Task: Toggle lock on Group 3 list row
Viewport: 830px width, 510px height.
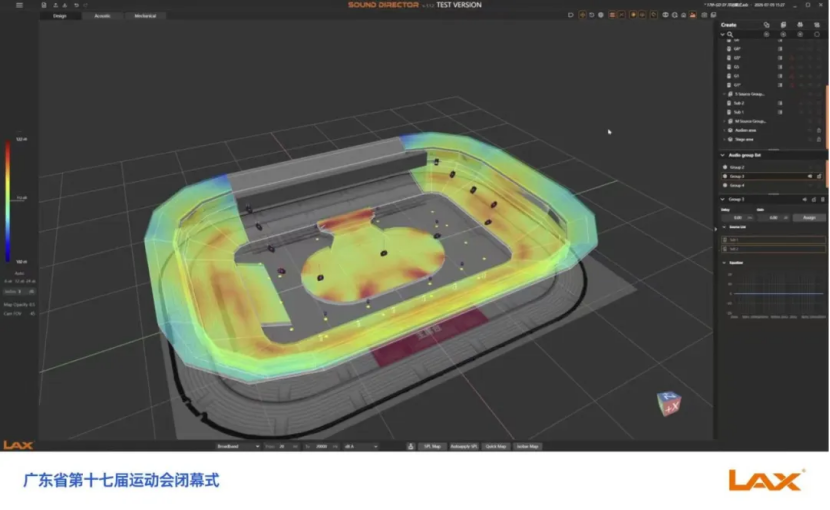Action: (819, 176)
